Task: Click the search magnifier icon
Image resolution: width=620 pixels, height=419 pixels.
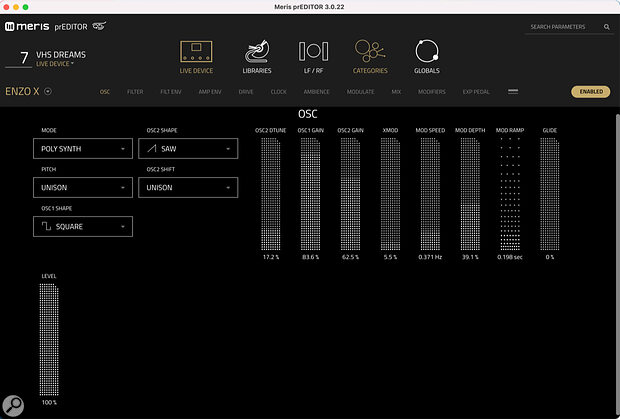Action: 607,27
